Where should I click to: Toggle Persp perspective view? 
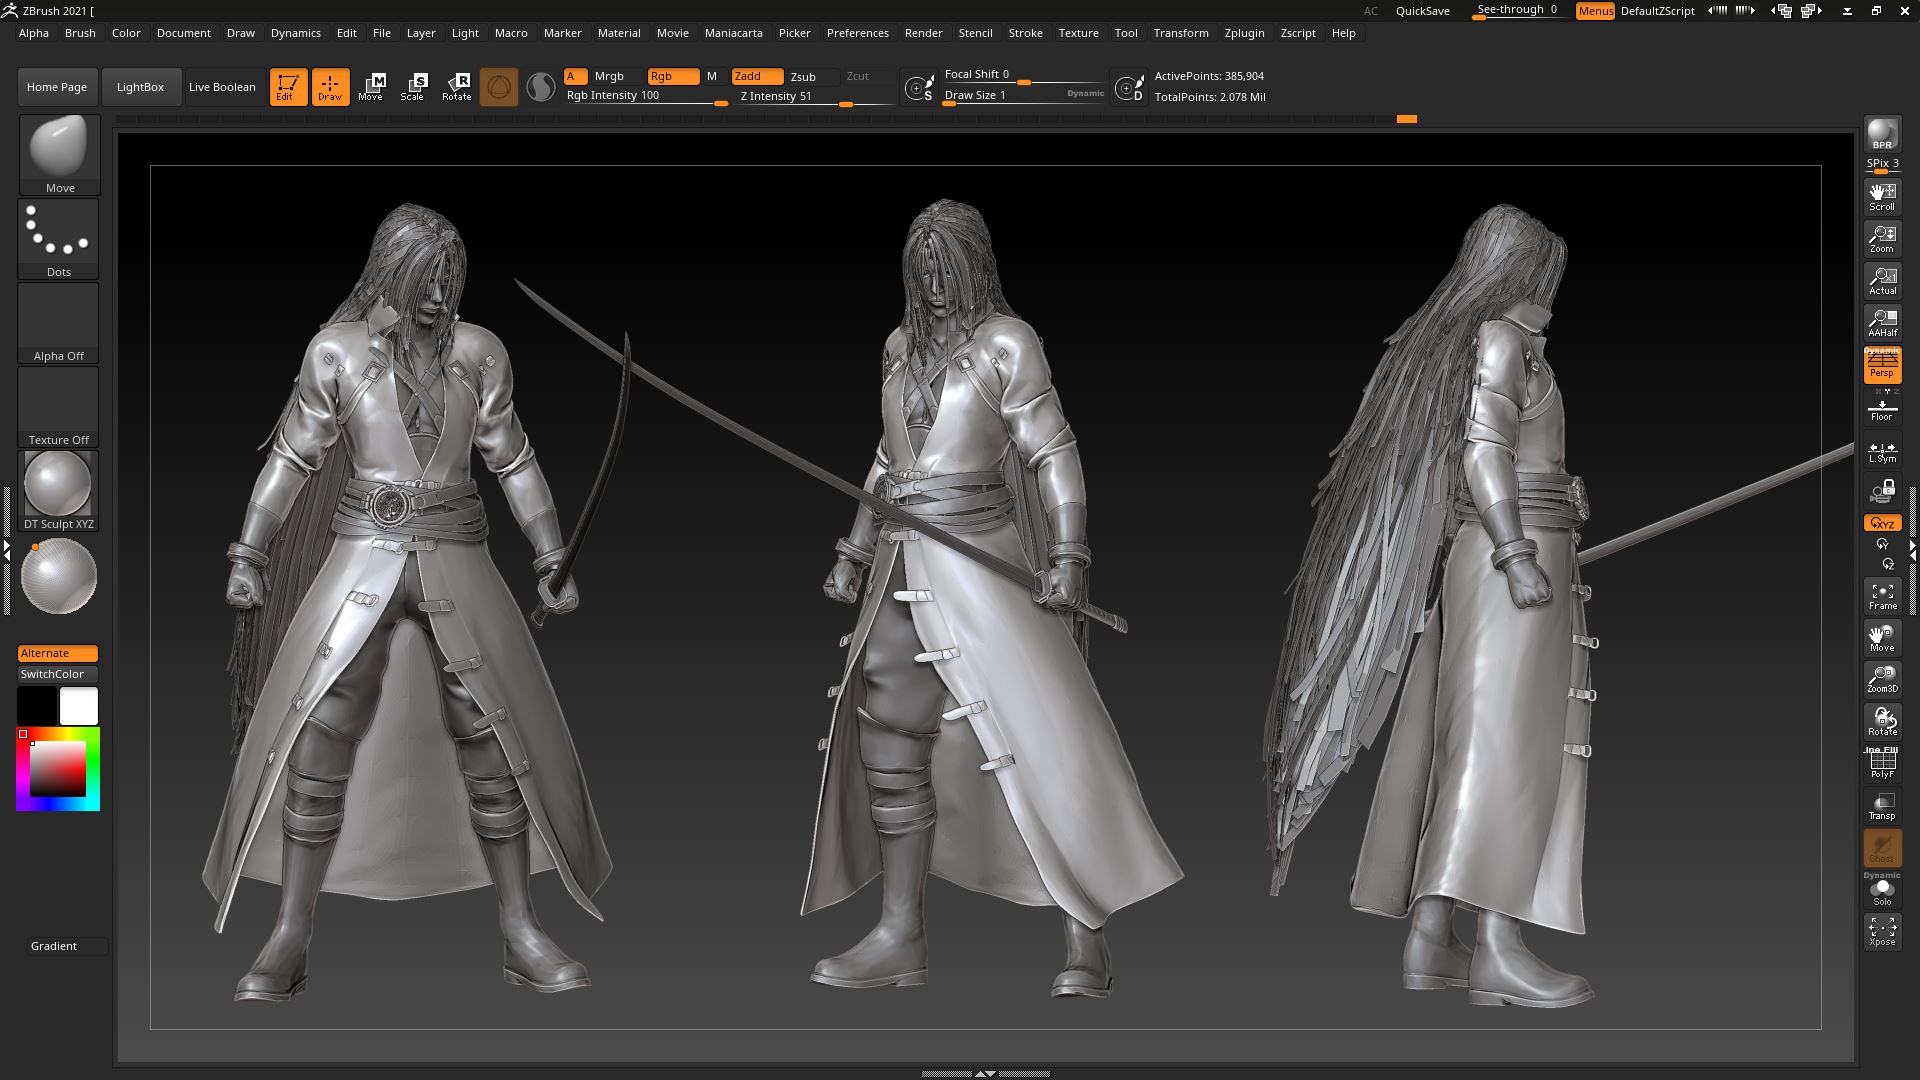[1882, 365]
